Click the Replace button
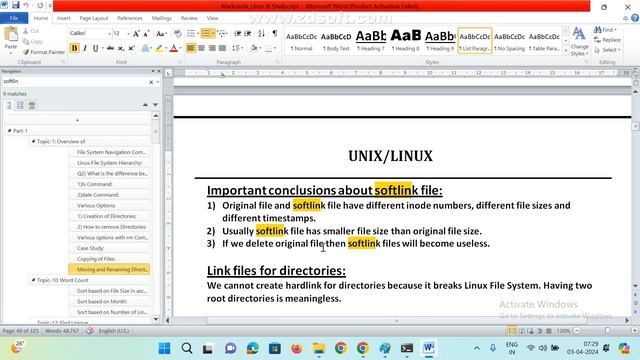640x360 pixels. coord(607,40)
